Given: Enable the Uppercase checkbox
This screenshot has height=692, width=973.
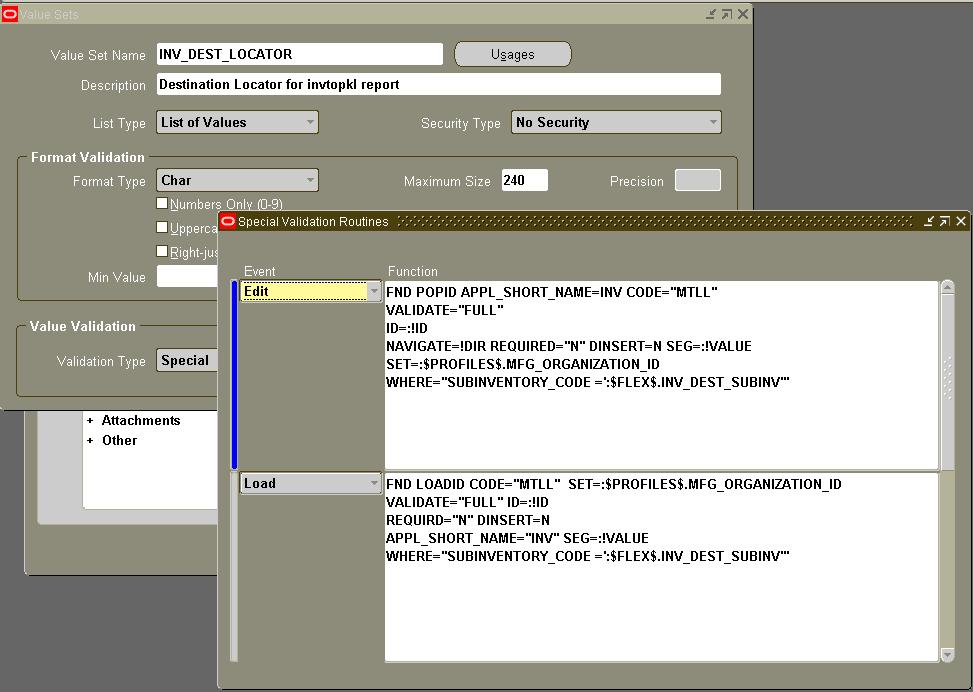Looking at the screenshot, I should pyautogui.click(x=162, y=228).
